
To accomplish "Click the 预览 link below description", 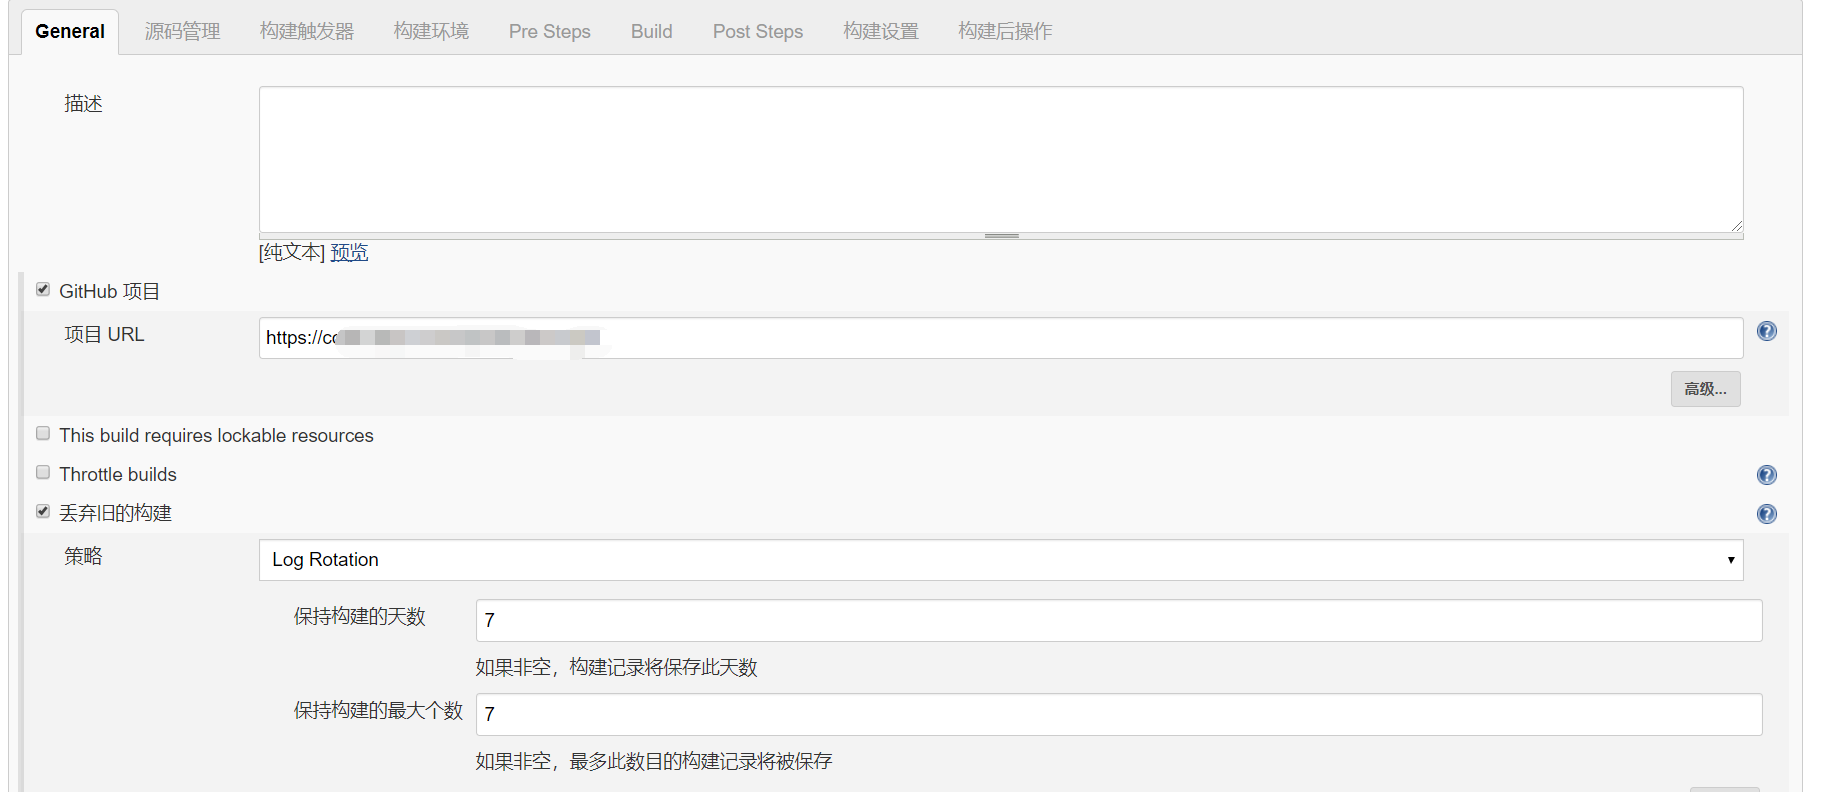I will pos(349,252).
